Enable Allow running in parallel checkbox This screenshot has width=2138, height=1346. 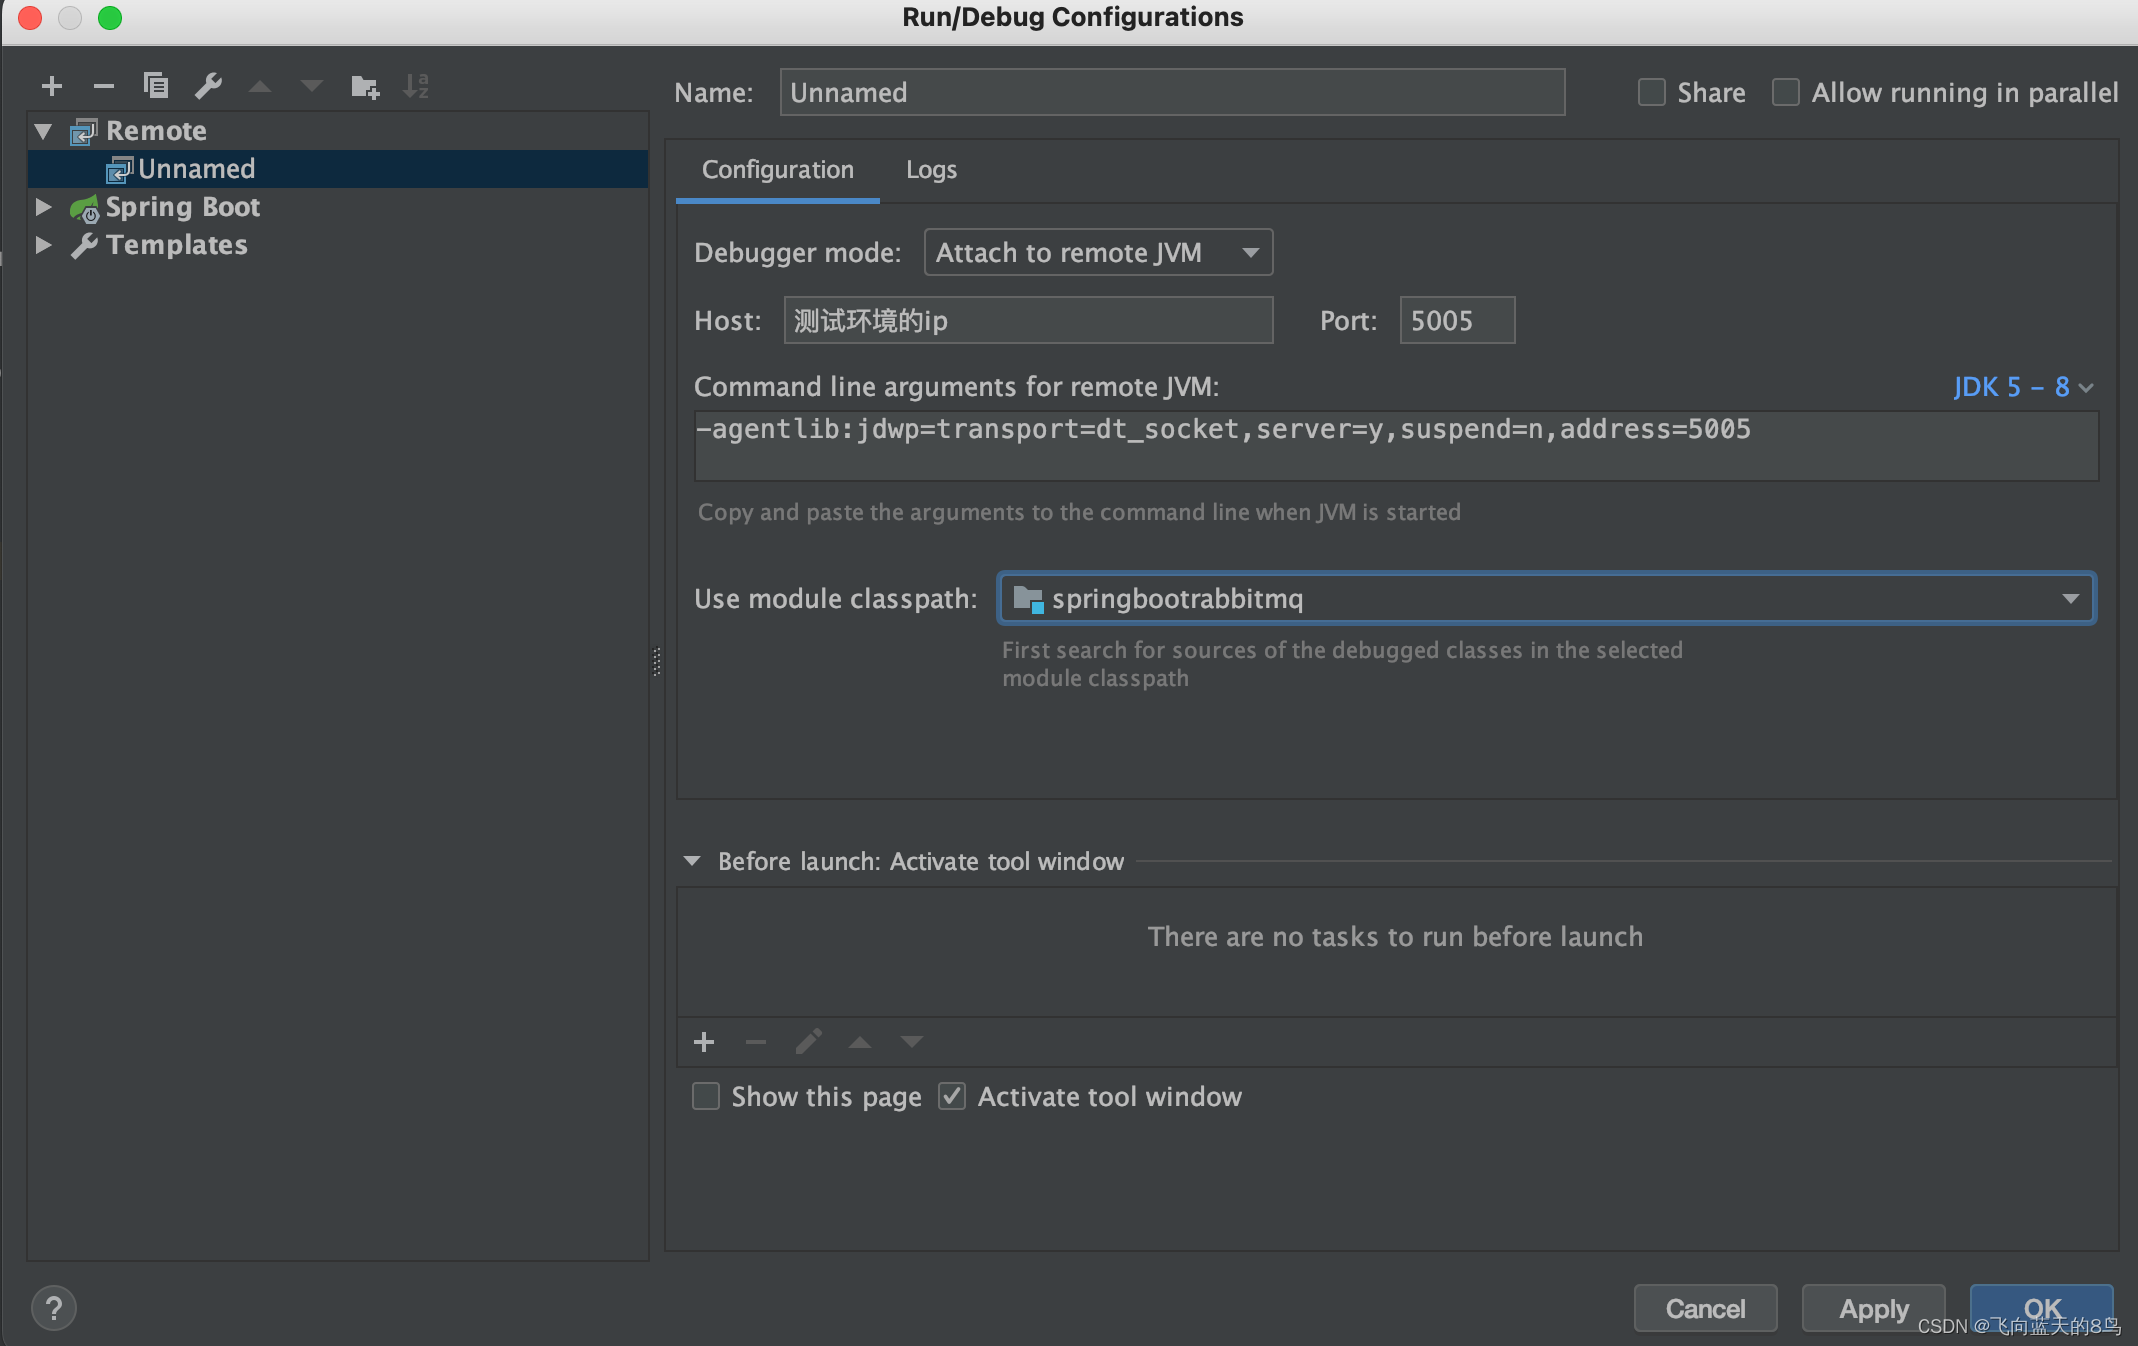point(1786,93)
